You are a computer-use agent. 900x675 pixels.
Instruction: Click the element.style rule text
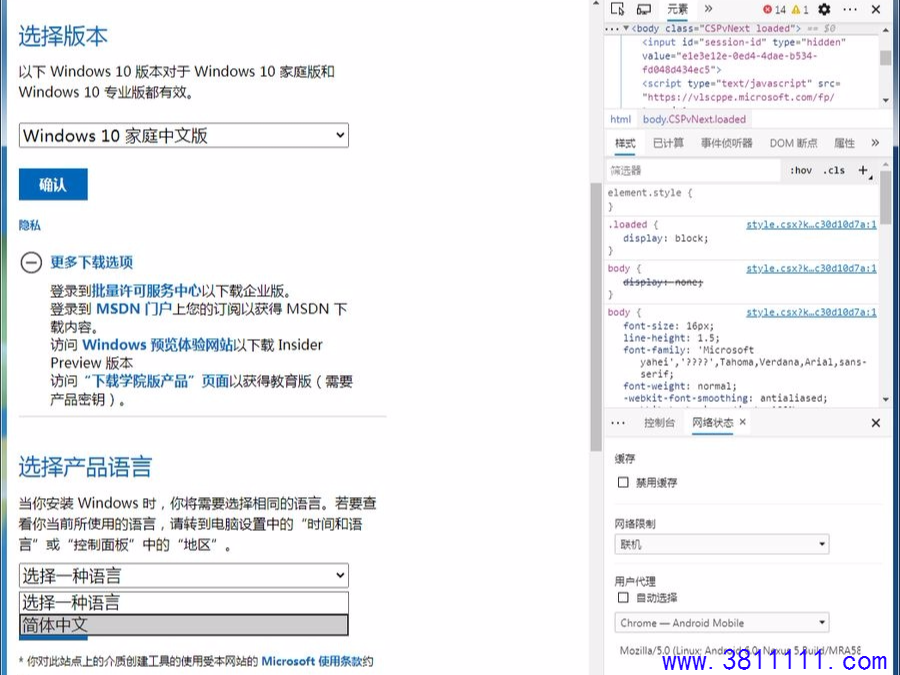[650, 193]
